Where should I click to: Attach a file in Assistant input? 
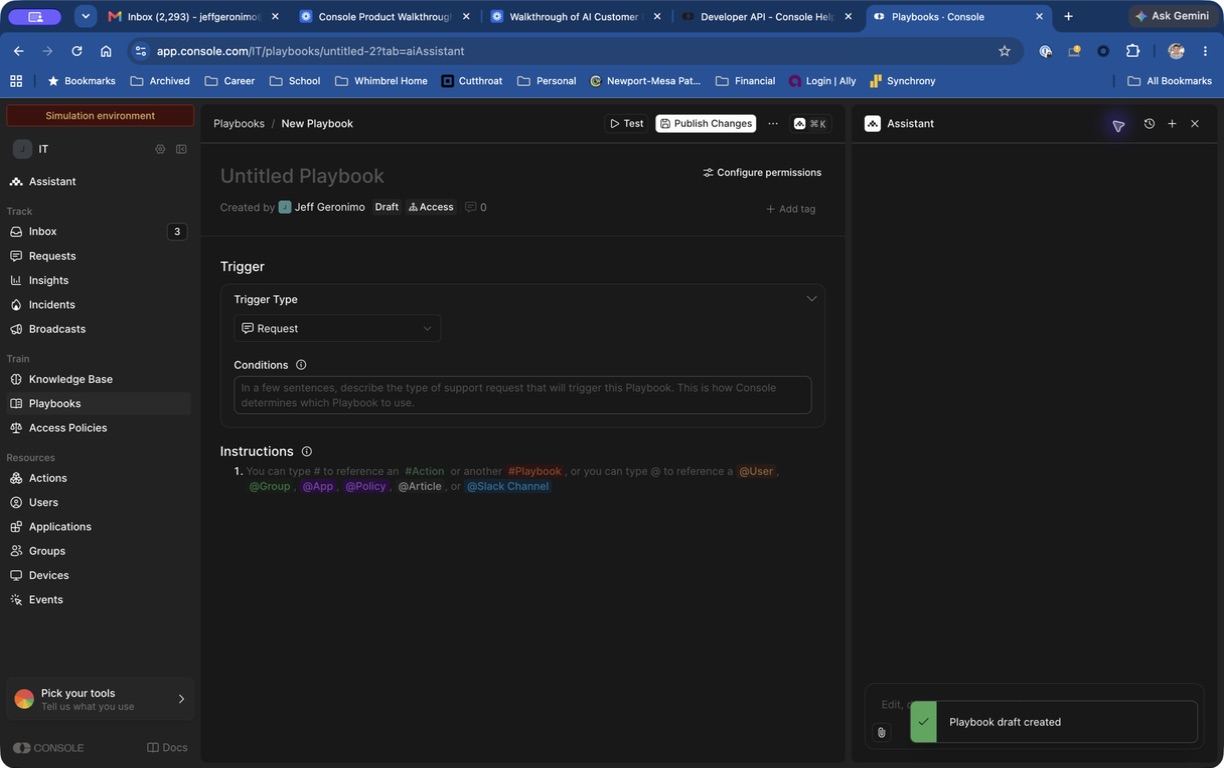(881, 732)
